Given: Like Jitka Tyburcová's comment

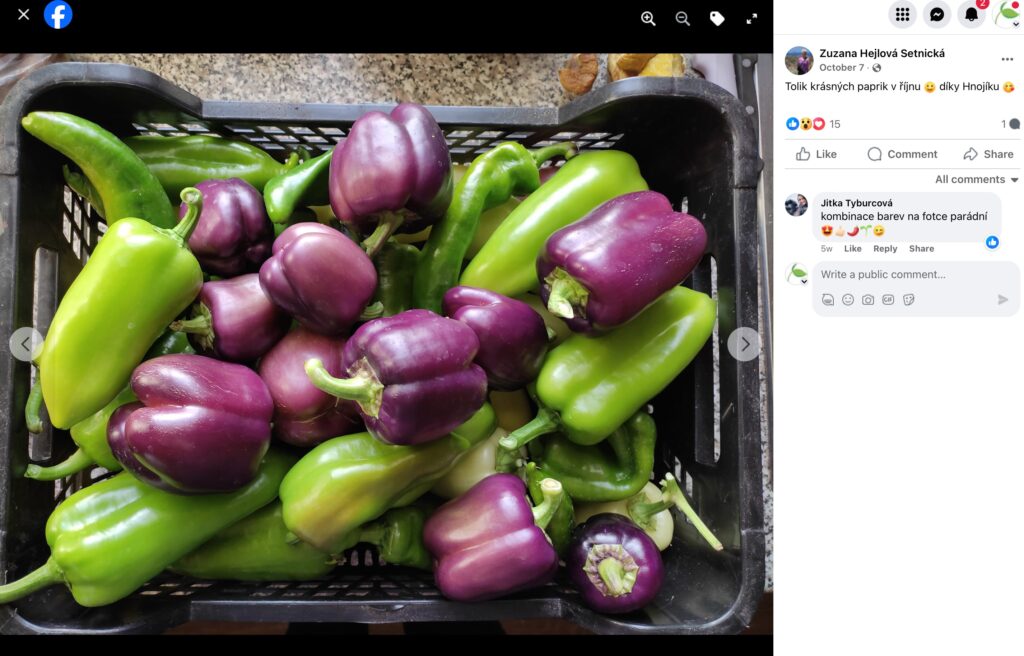Looking at the screenshot, I should point(852,248).
